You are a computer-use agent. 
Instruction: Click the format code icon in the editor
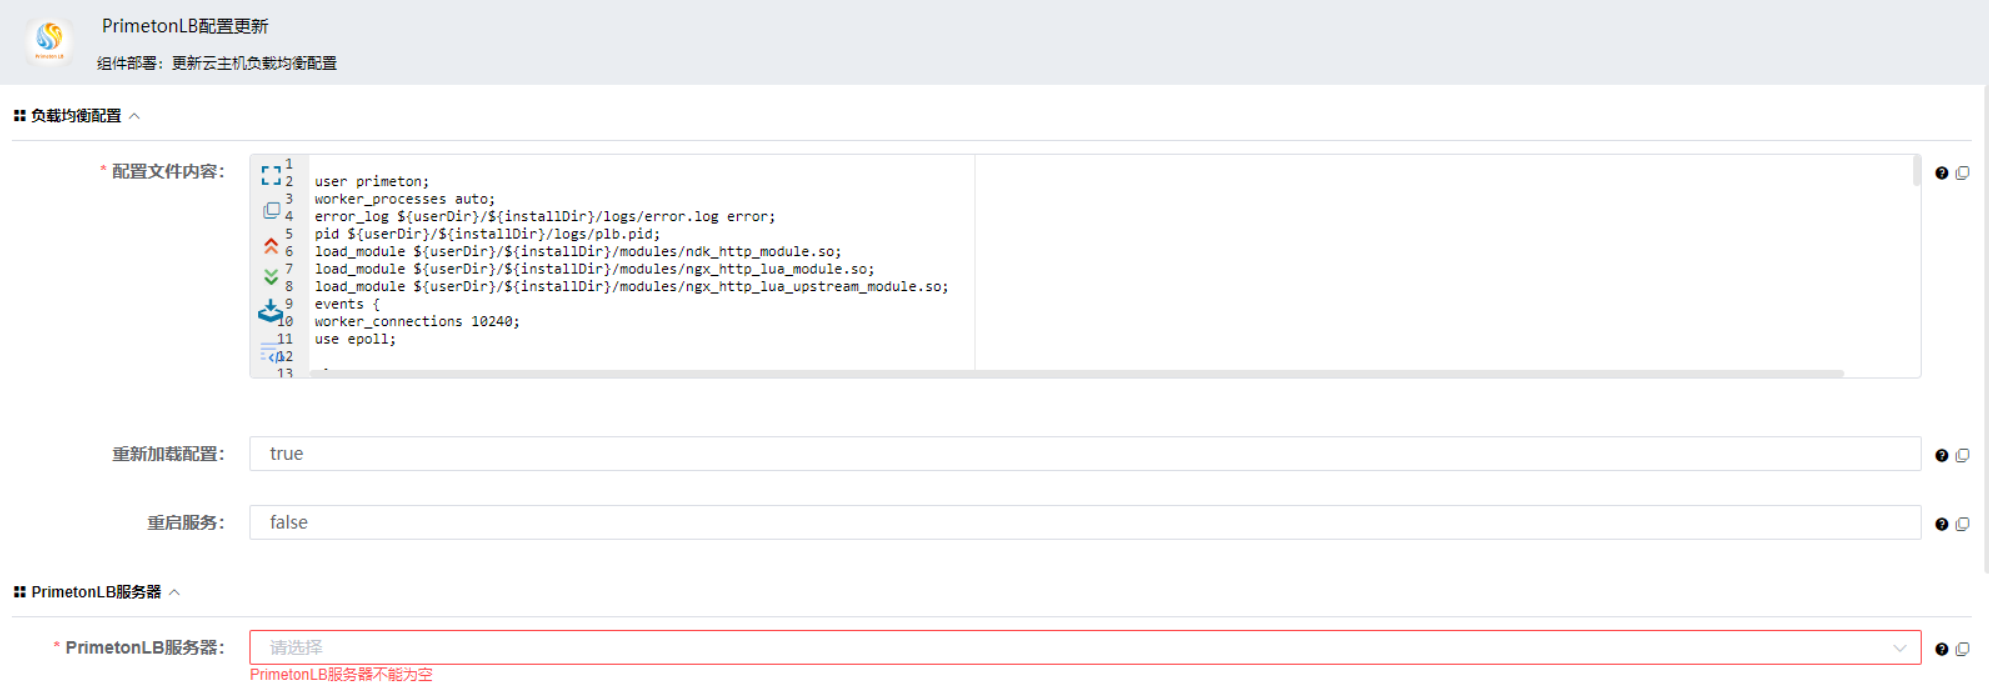(x=271, y=353)
